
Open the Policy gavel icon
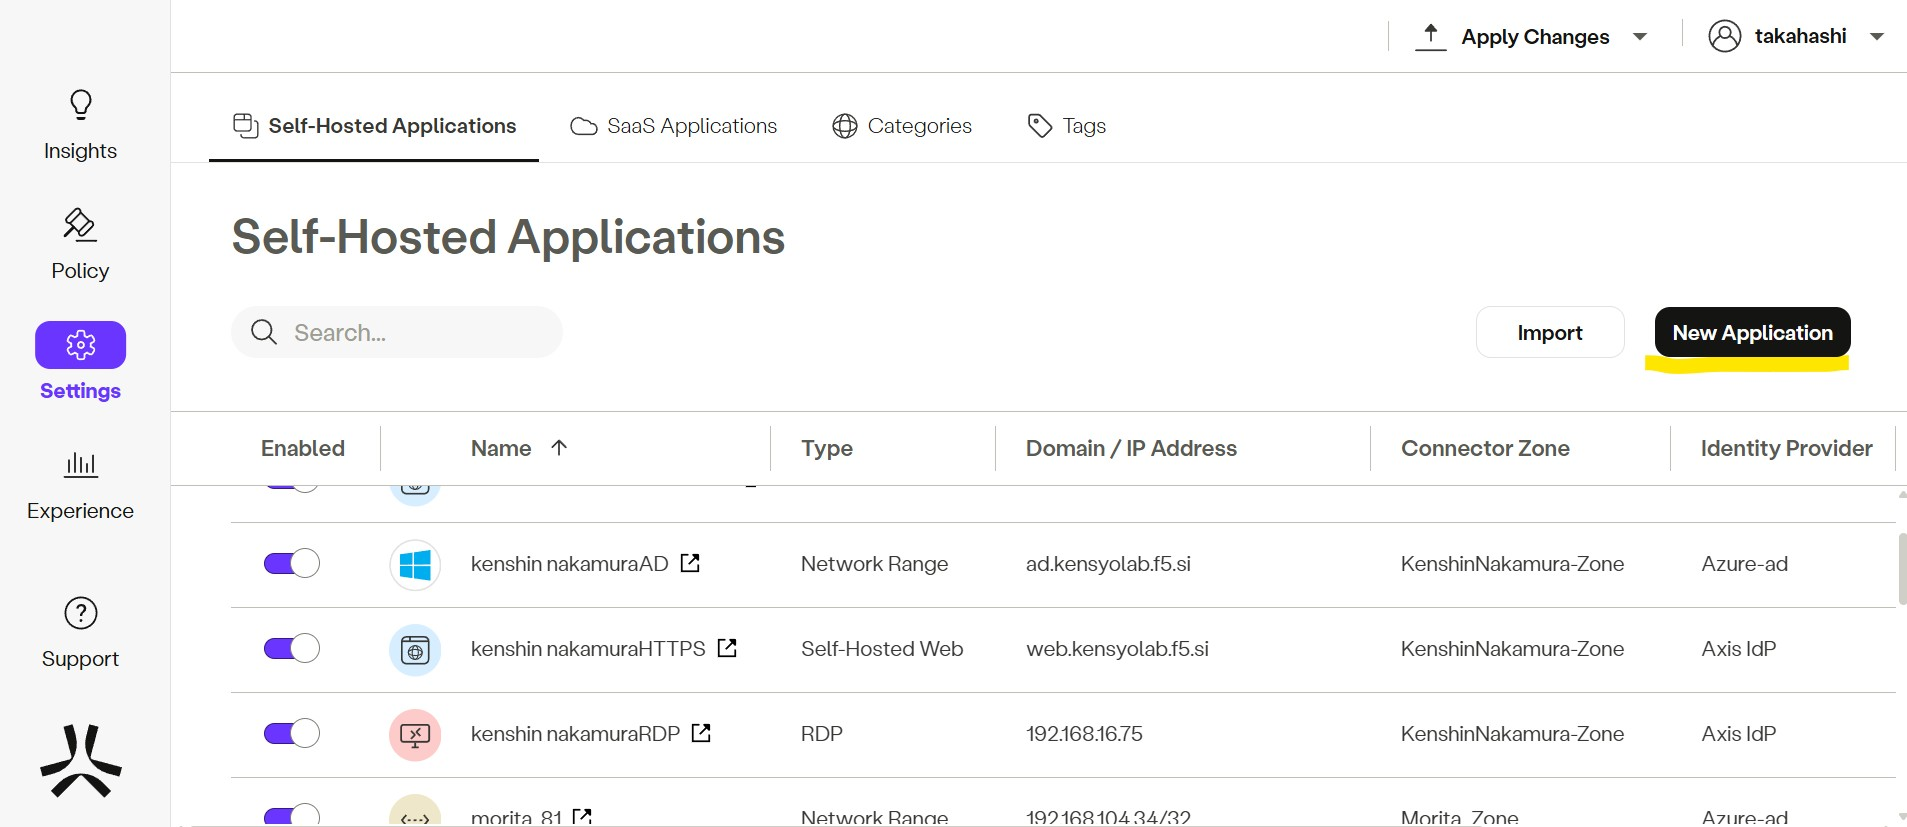pos(80,225)
